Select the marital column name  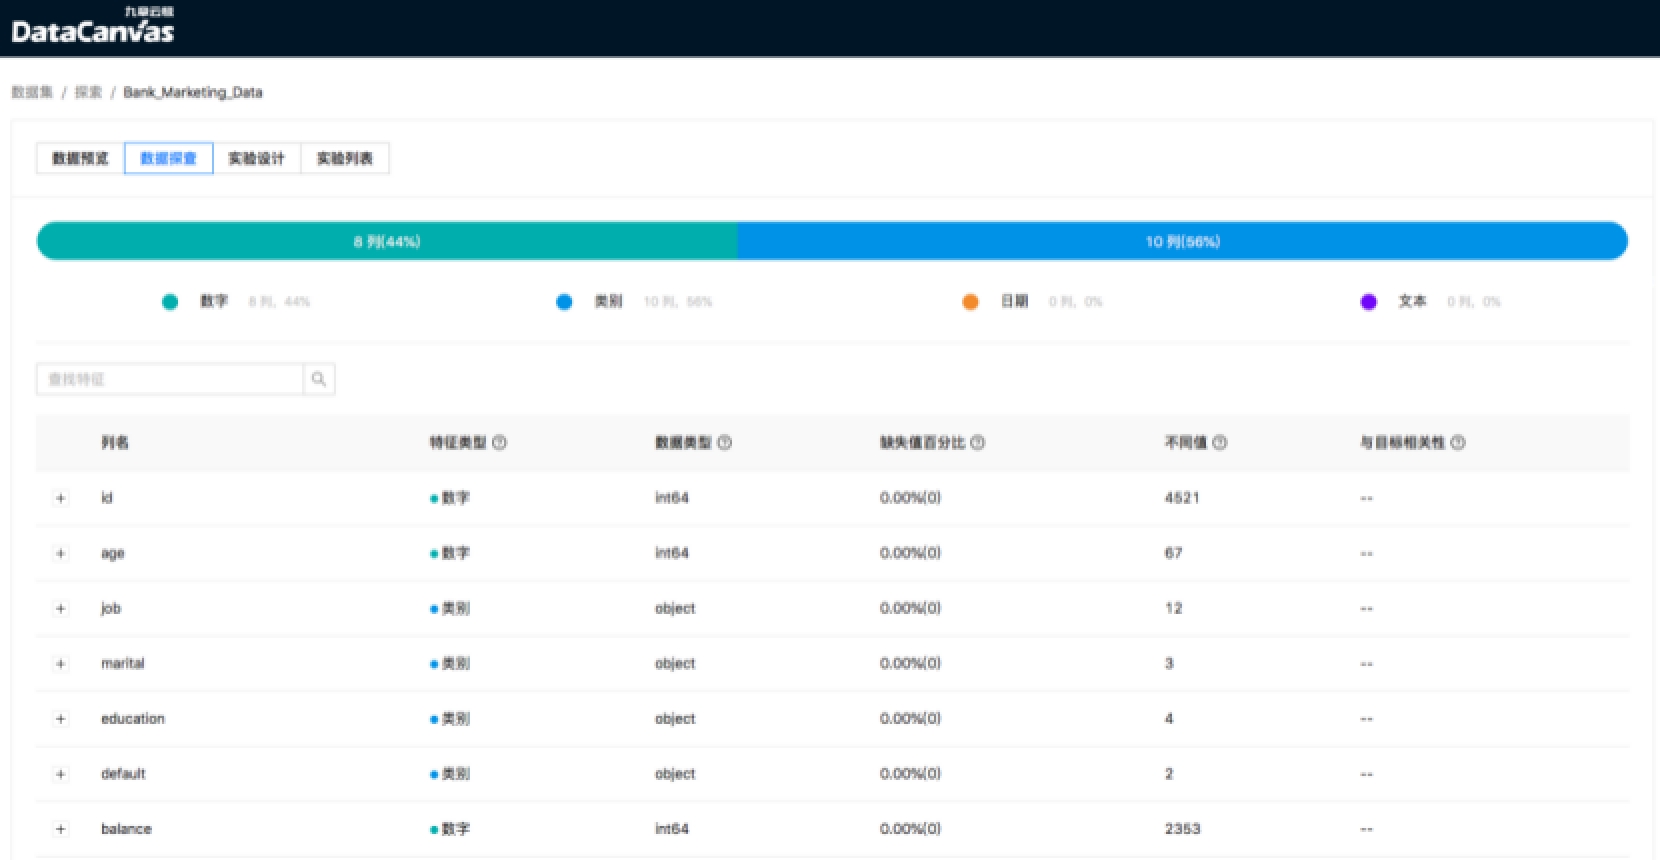pos(123,663)
